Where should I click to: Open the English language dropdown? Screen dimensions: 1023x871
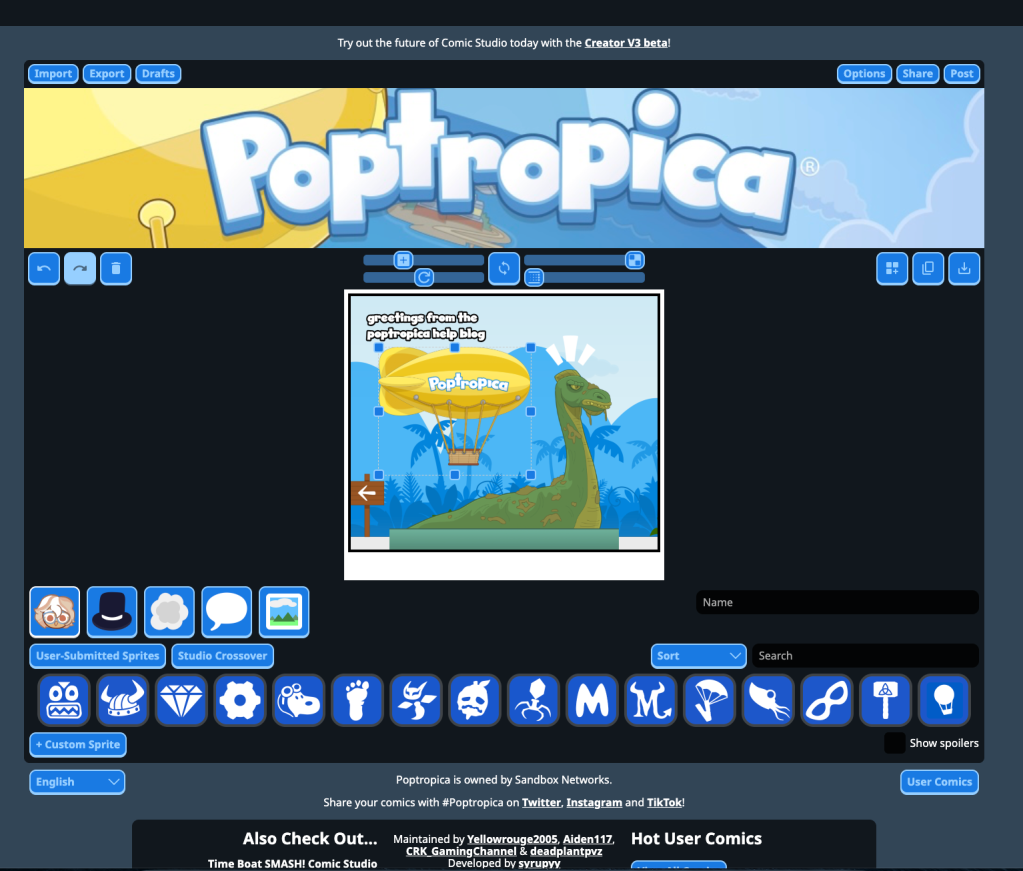(77, 782)
